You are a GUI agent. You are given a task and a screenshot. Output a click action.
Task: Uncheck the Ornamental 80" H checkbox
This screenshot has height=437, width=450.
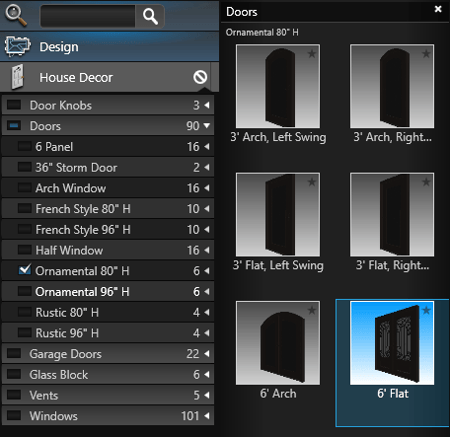coord(25,270)
